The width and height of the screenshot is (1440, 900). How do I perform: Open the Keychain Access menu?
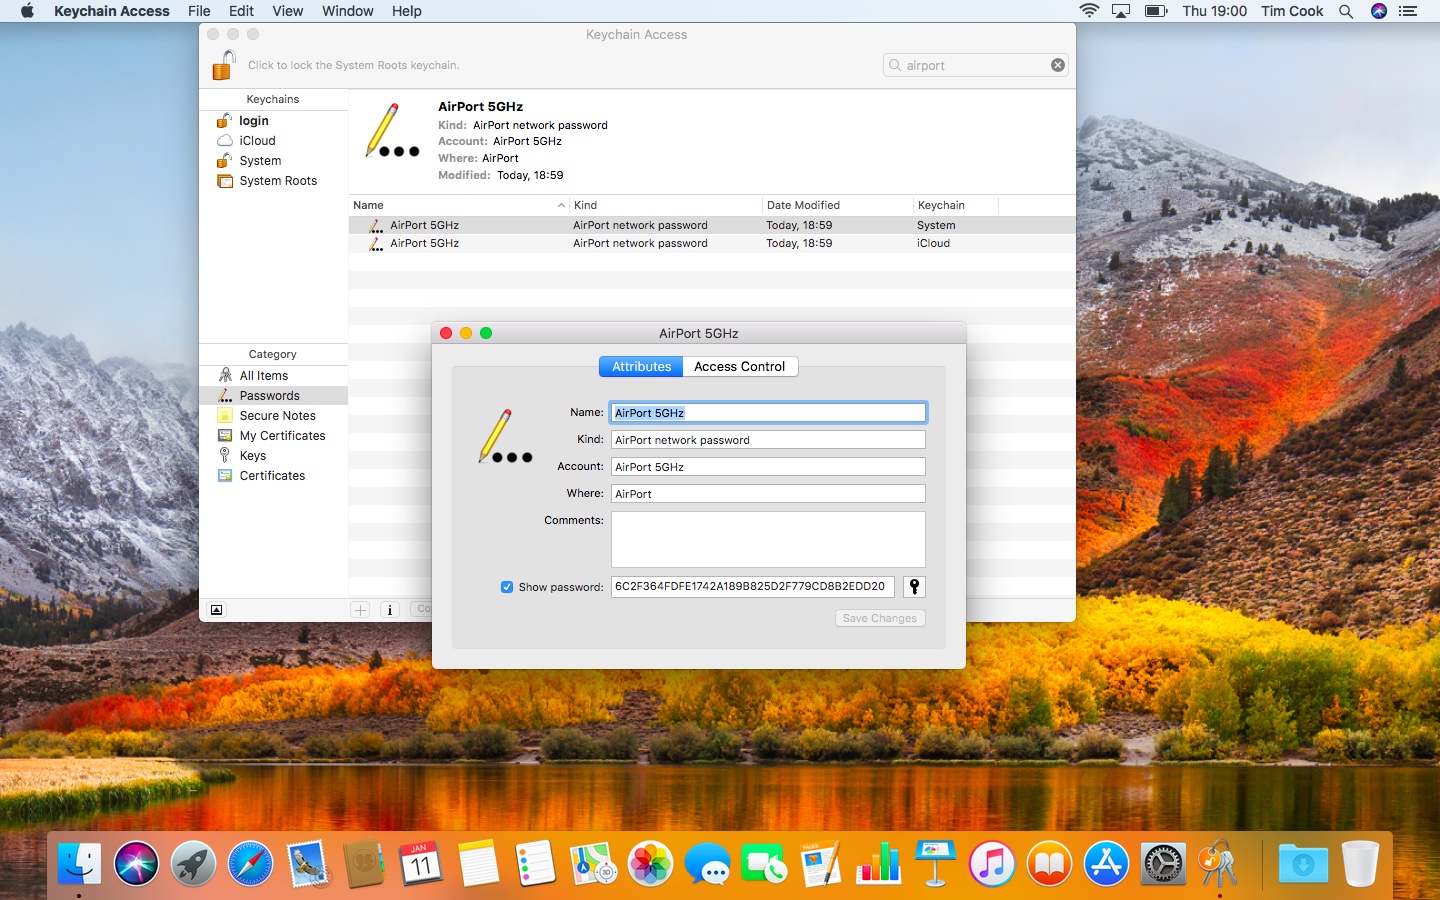pos(112,11)
